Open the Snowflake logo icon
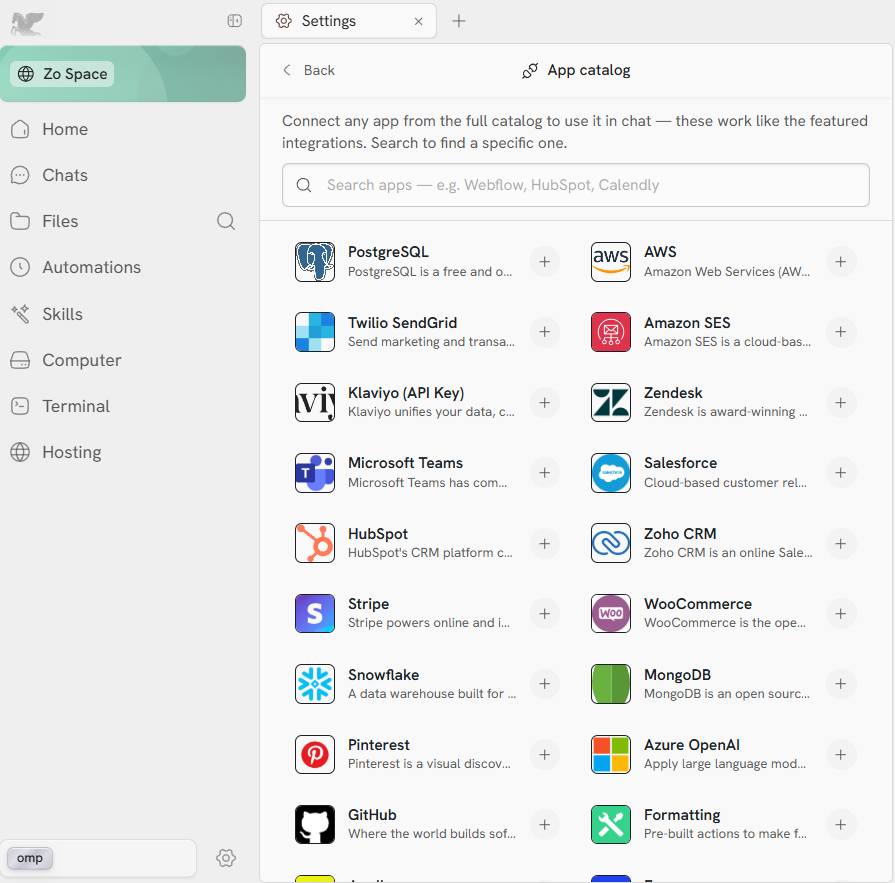 point(315,684)
